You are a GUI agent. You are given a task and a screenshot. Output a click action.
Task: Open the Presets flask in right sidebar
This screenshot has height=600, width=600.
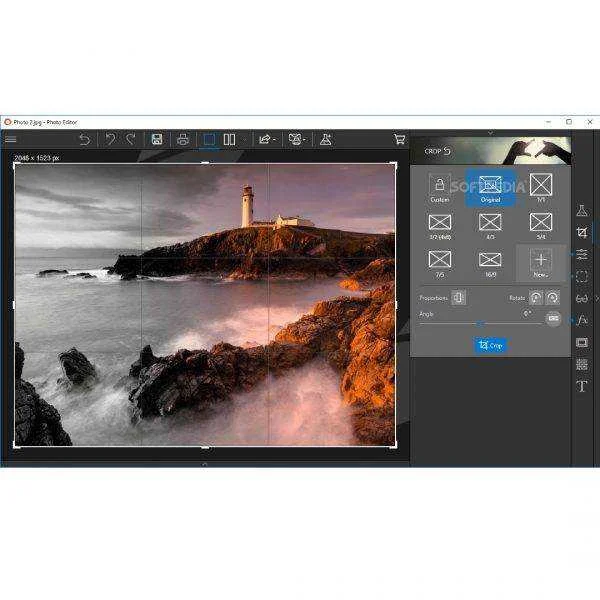(582, 210)
